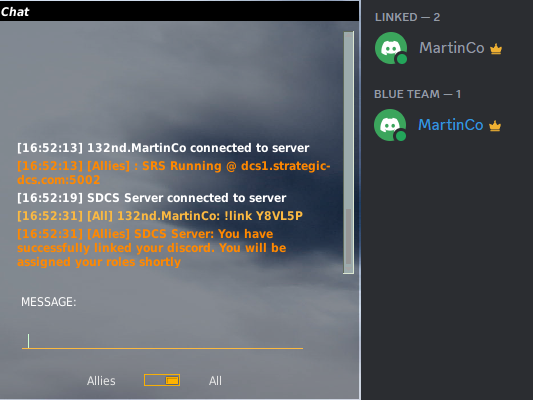This screenshot has width=533, height=400.
Task: Select the Allies chat option label
Action: tap(101, 381)
